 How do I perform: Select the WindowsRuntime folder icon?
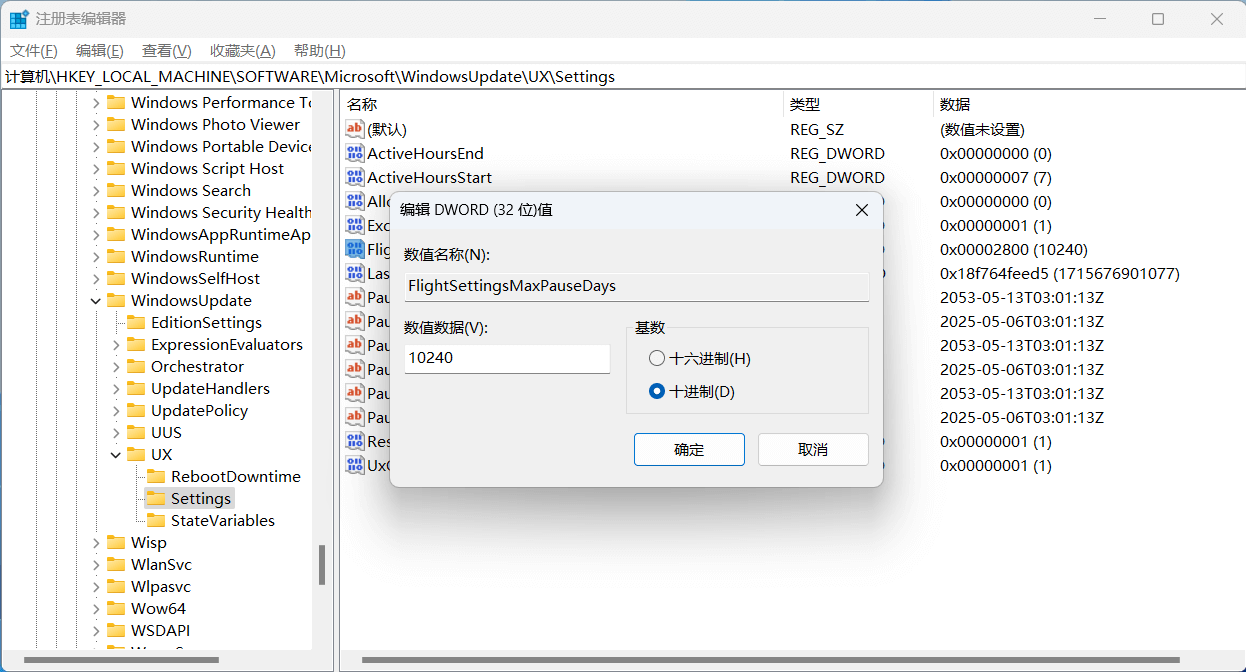[x=116, y=256]
